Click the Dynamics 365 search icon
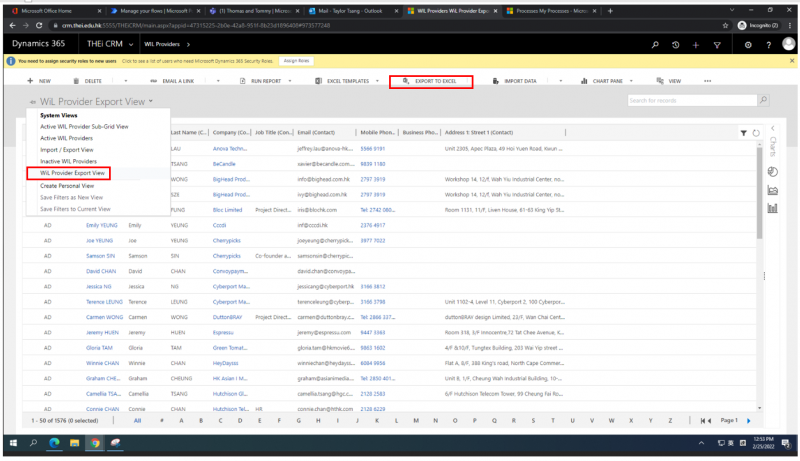The width and height of the screenshot is (800, 461). [x=655, y=45]
